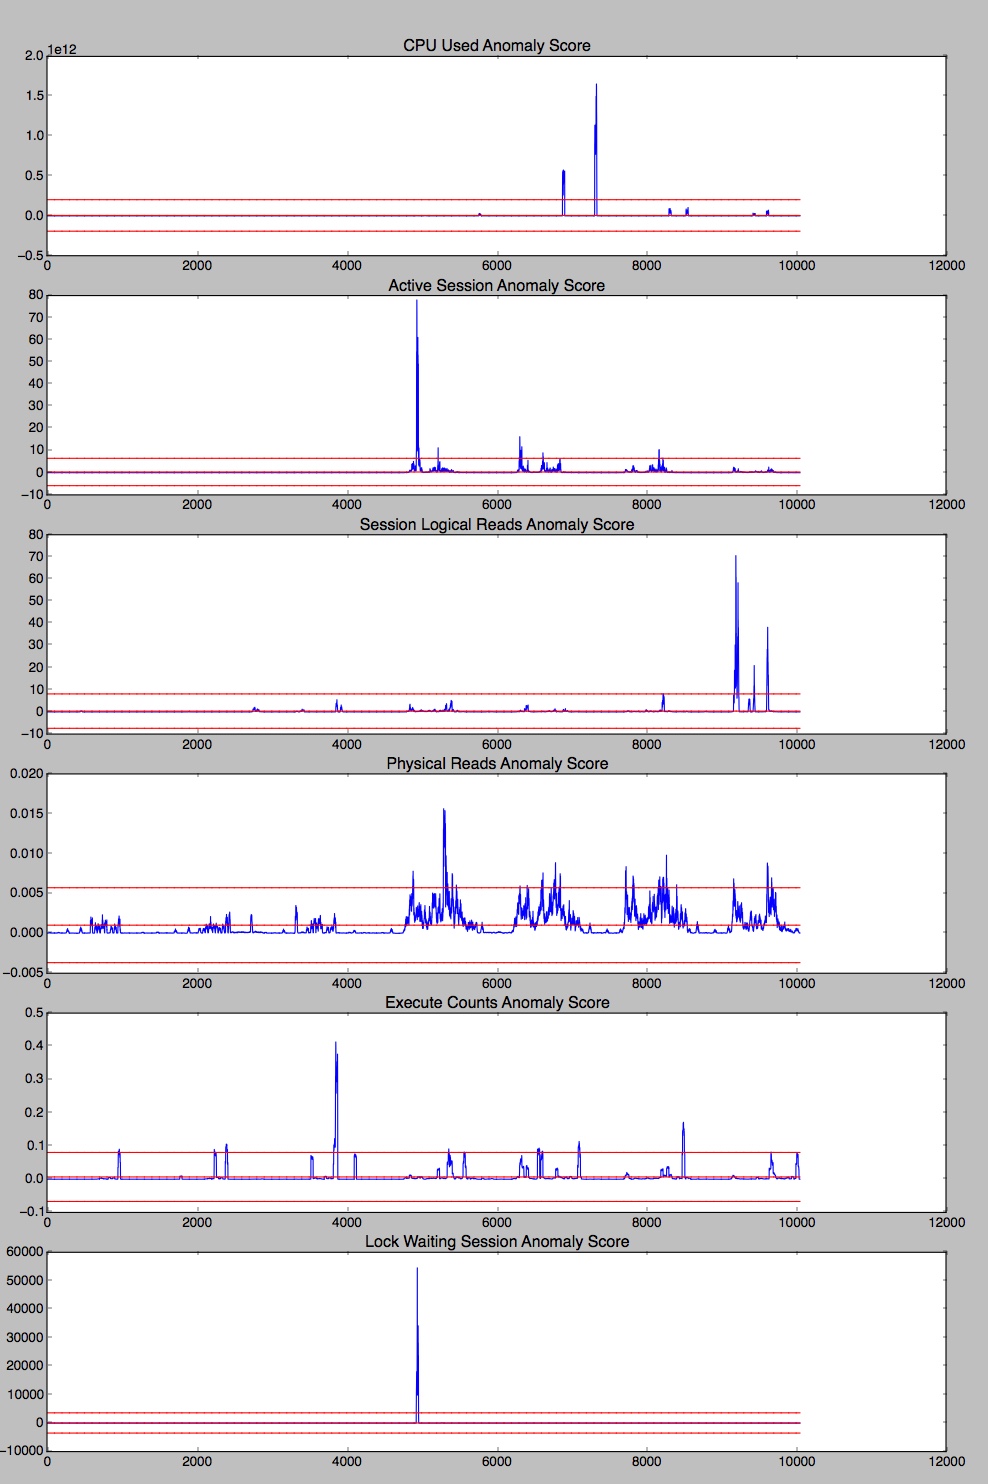The image size is (988, 1484).
Task: Click the 60000 y-axis label on Lock Waiting chart
Action: click(25, 1252)
